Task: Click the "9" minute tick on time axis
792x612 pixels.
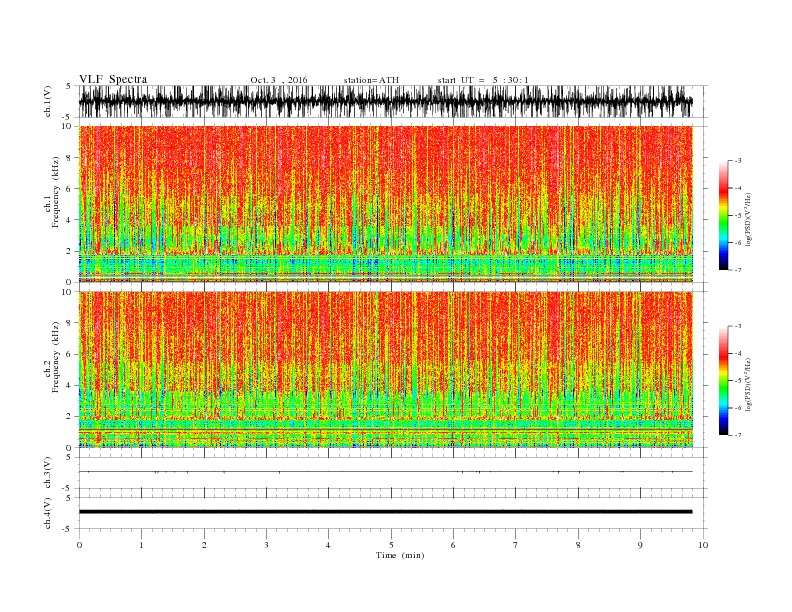Action: [x=640, y=545]
